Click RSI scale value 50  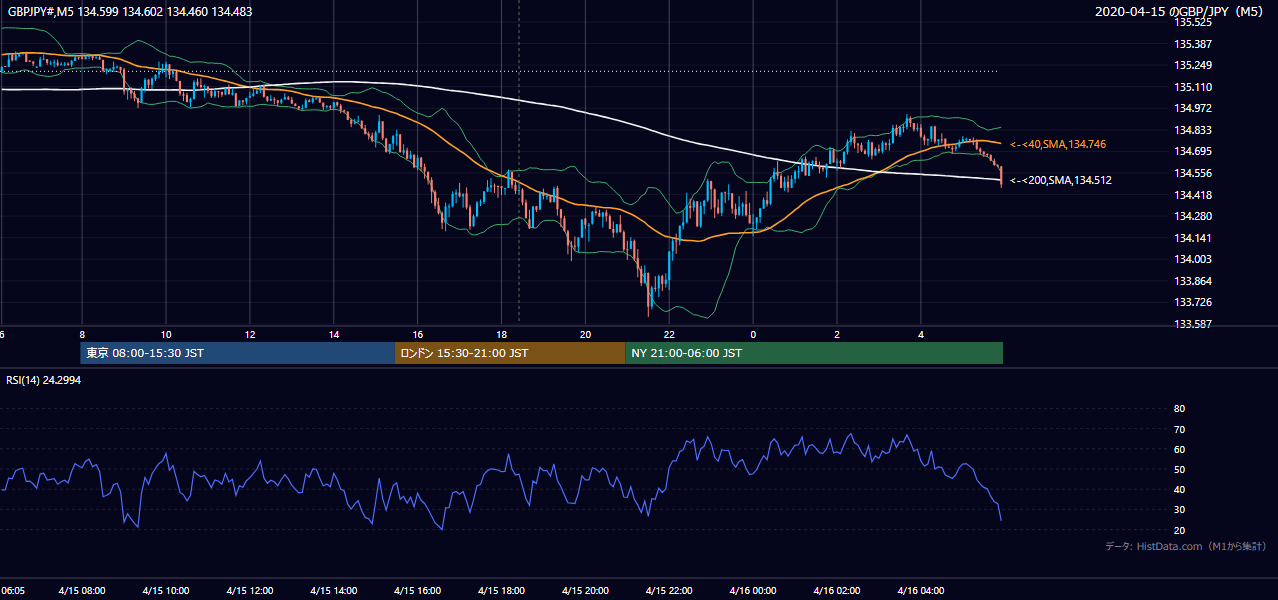[1179, 469]
